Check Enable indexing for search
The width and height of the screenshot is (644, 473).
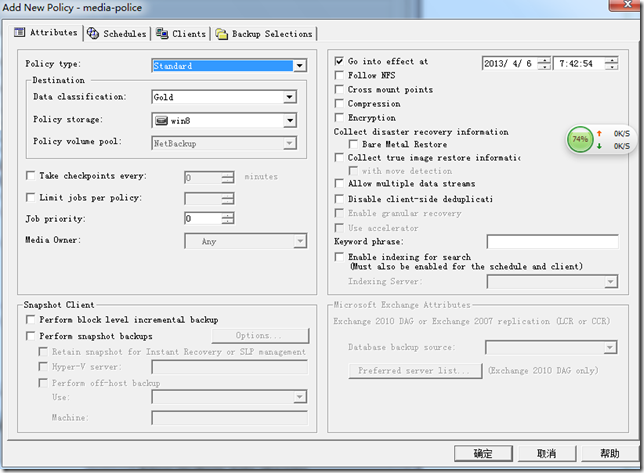point(339,257)
